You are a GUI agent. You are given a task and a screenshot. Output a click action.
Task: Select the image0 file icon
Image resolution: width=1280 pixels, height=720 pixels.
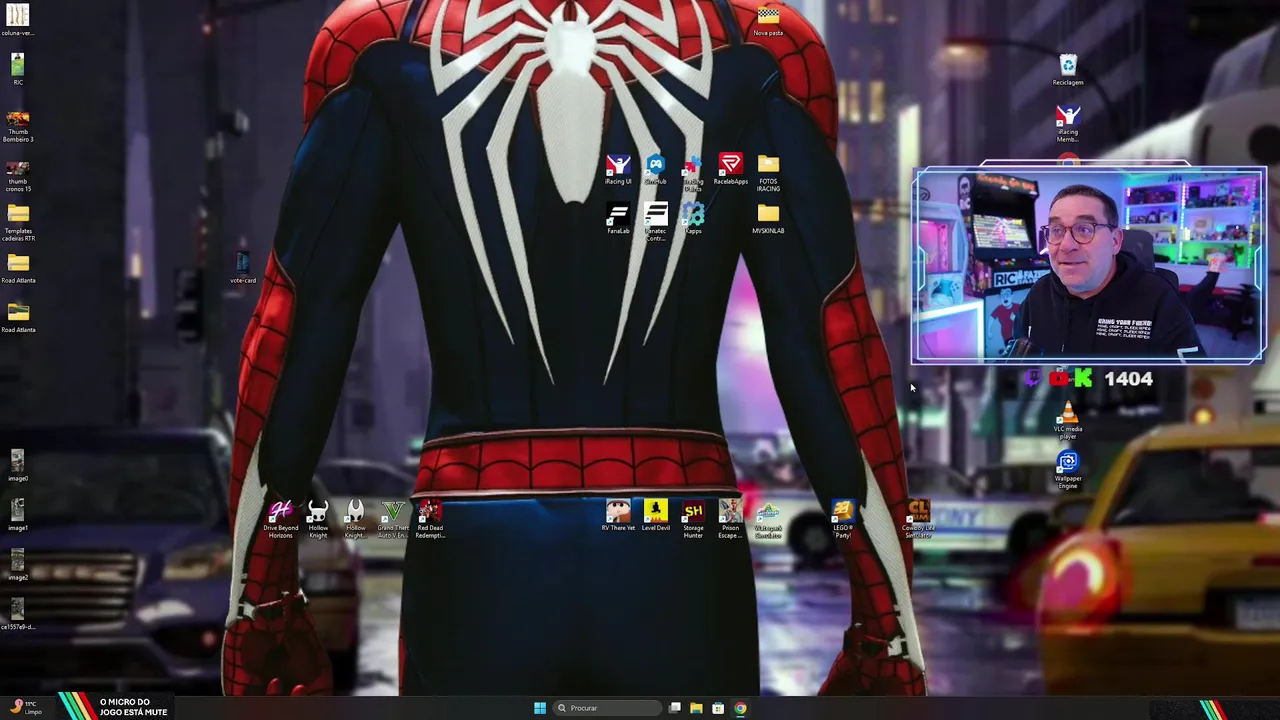click(18, 466)
